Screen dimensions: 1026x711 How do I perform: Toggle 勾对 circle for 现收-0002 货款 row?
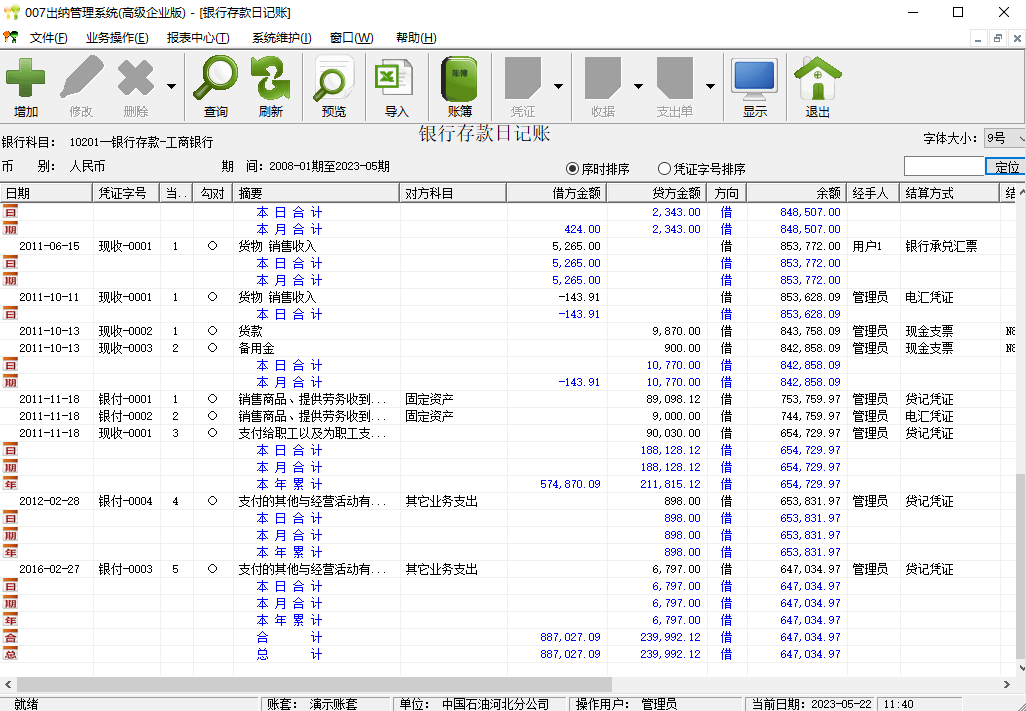tap(212, 331)
